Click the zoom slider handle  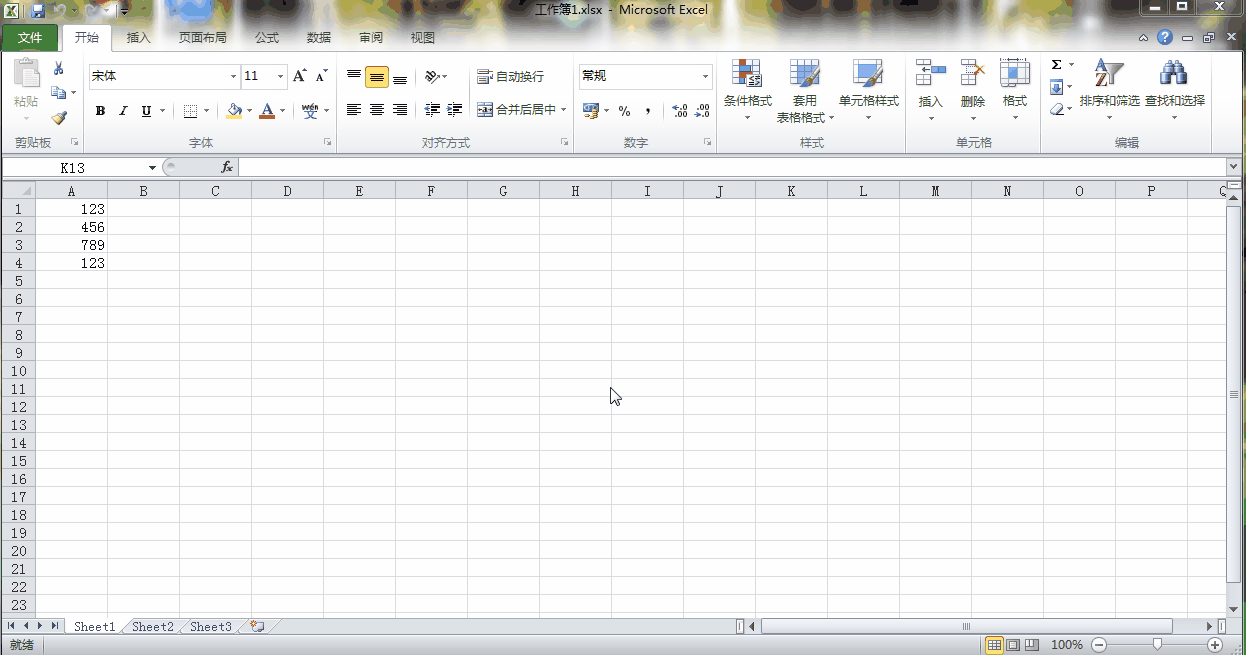point(1157,645)
